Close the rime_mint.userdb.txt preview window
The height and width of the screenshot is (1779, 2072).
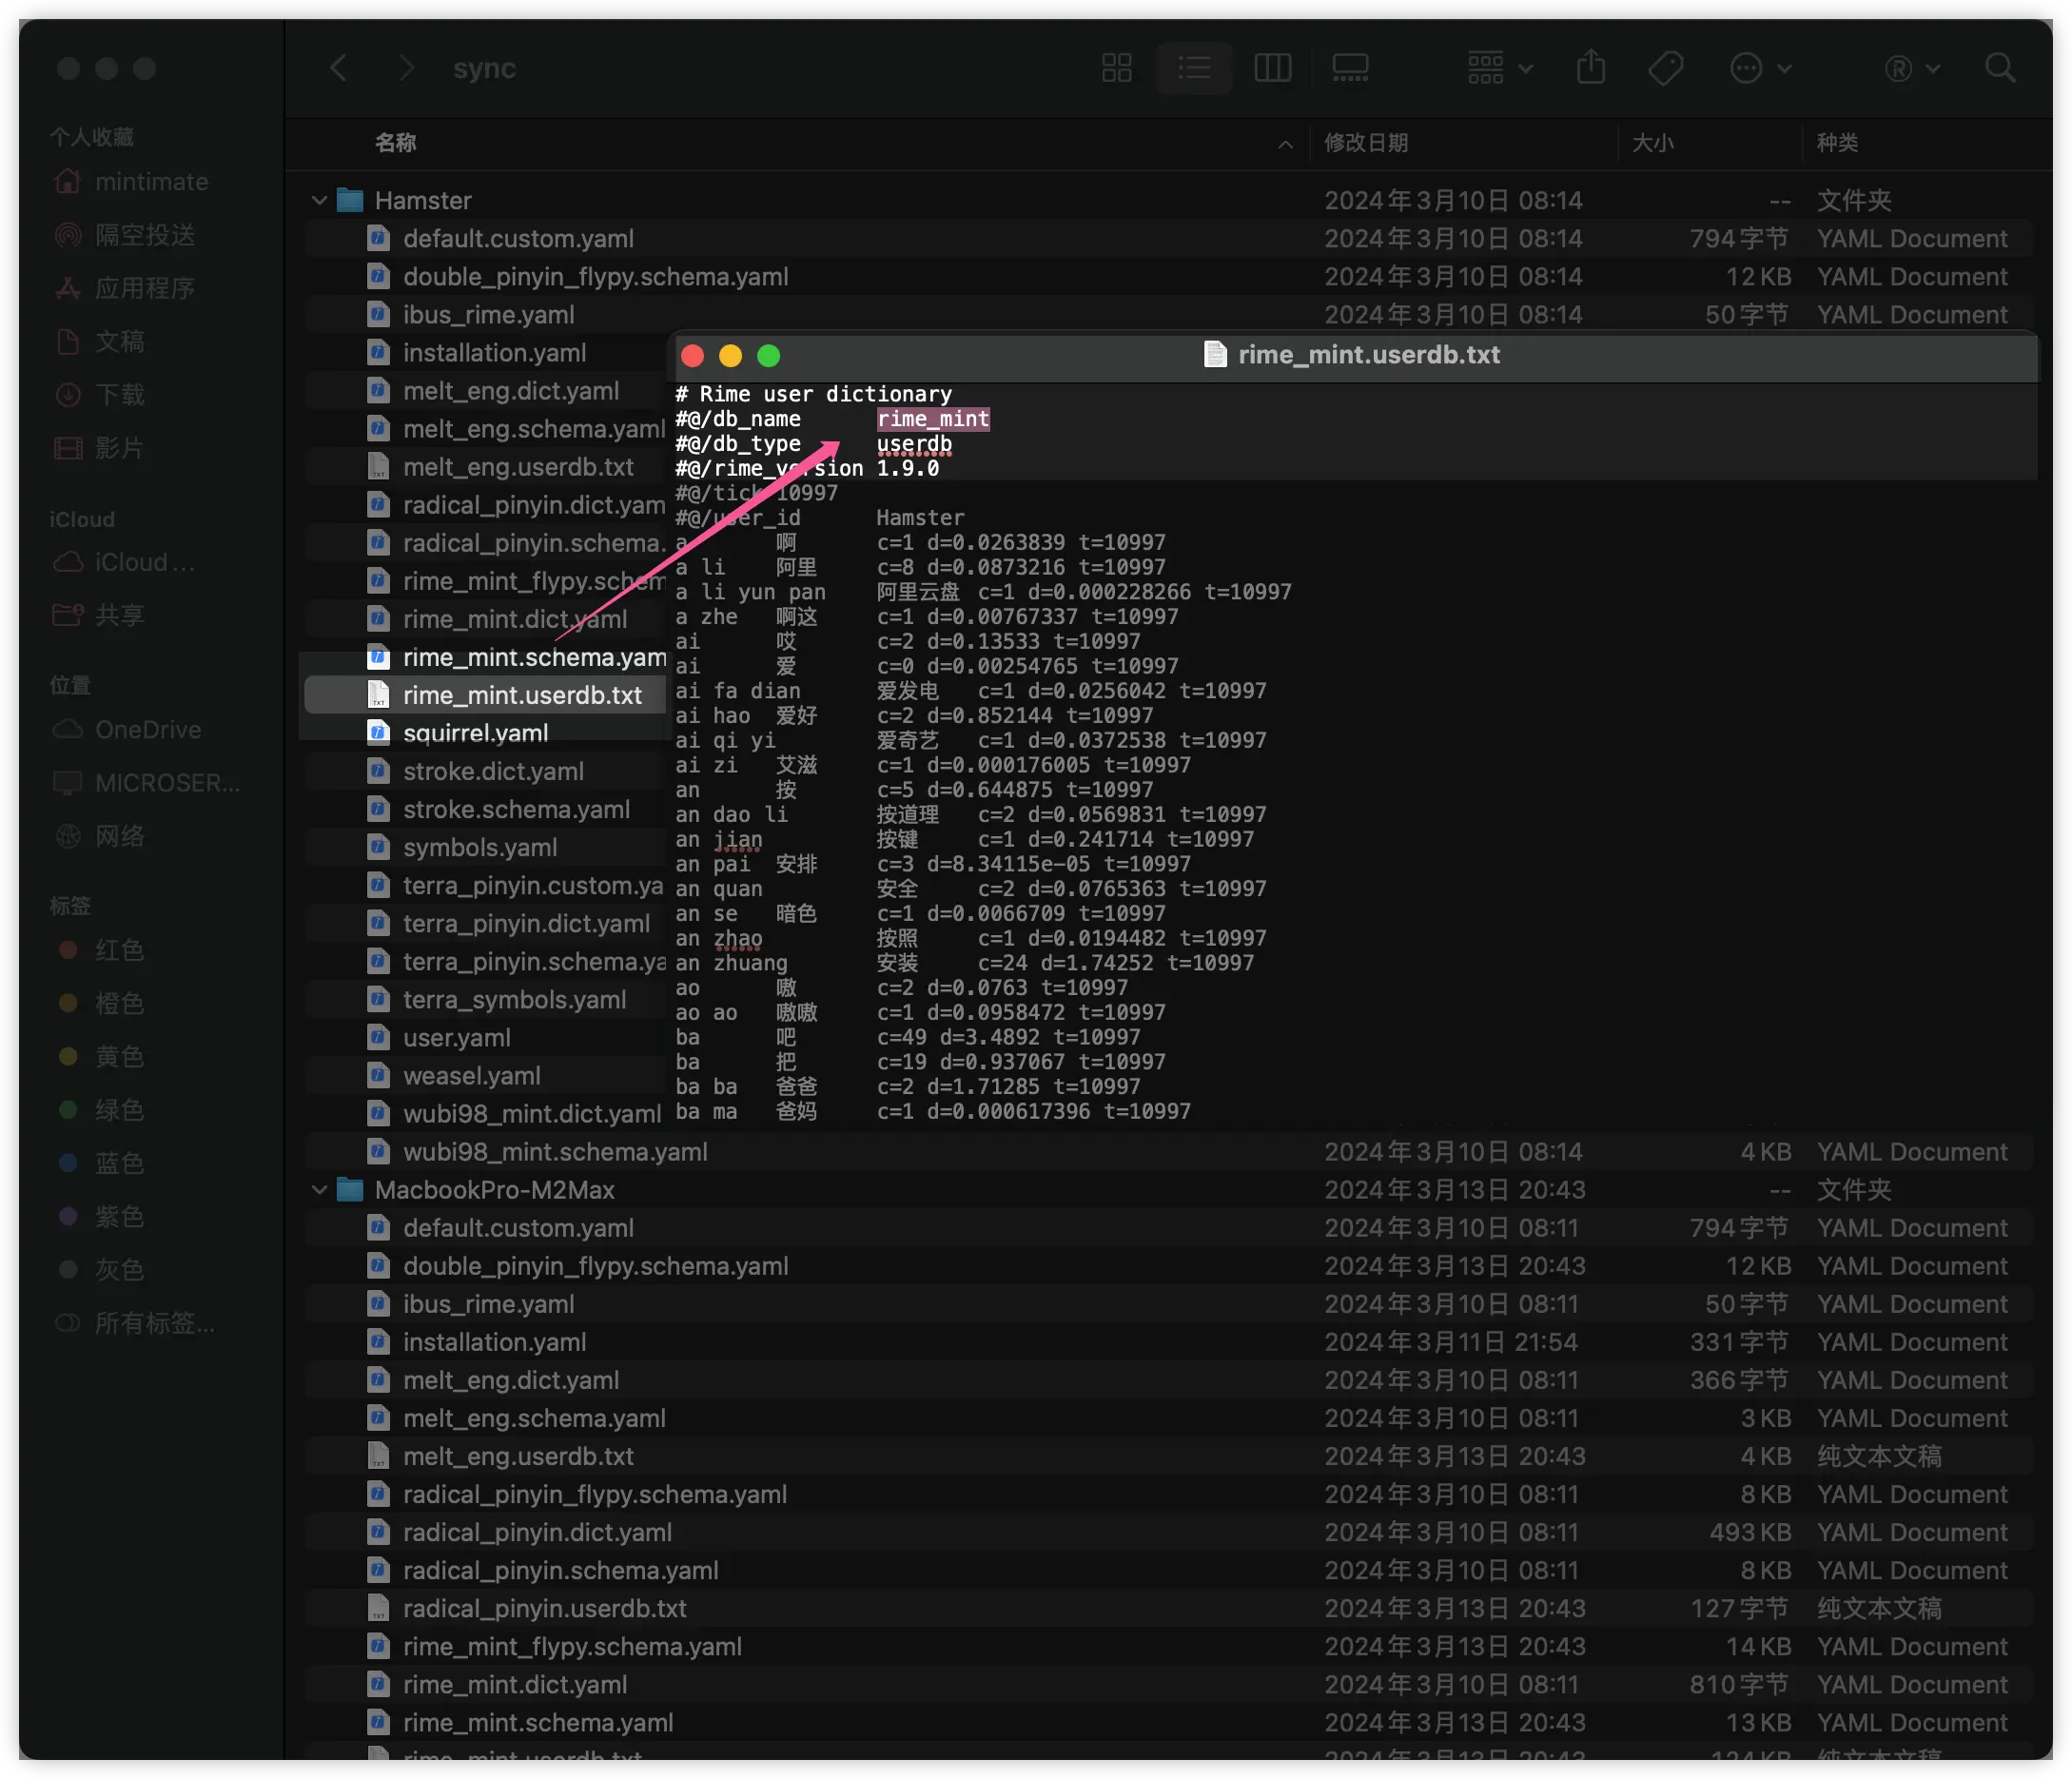pyautogui.click(x=692, y=355)
